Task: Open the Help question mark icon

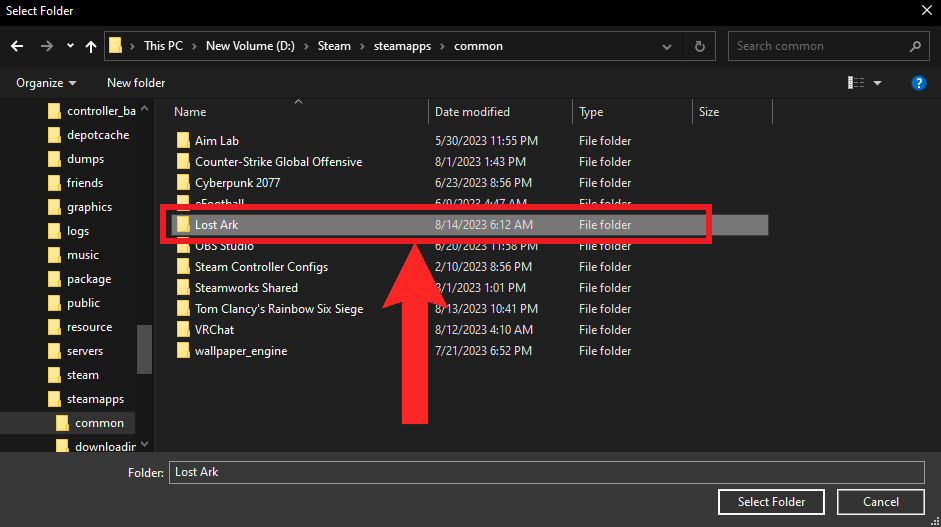Action: click(918, 83)
